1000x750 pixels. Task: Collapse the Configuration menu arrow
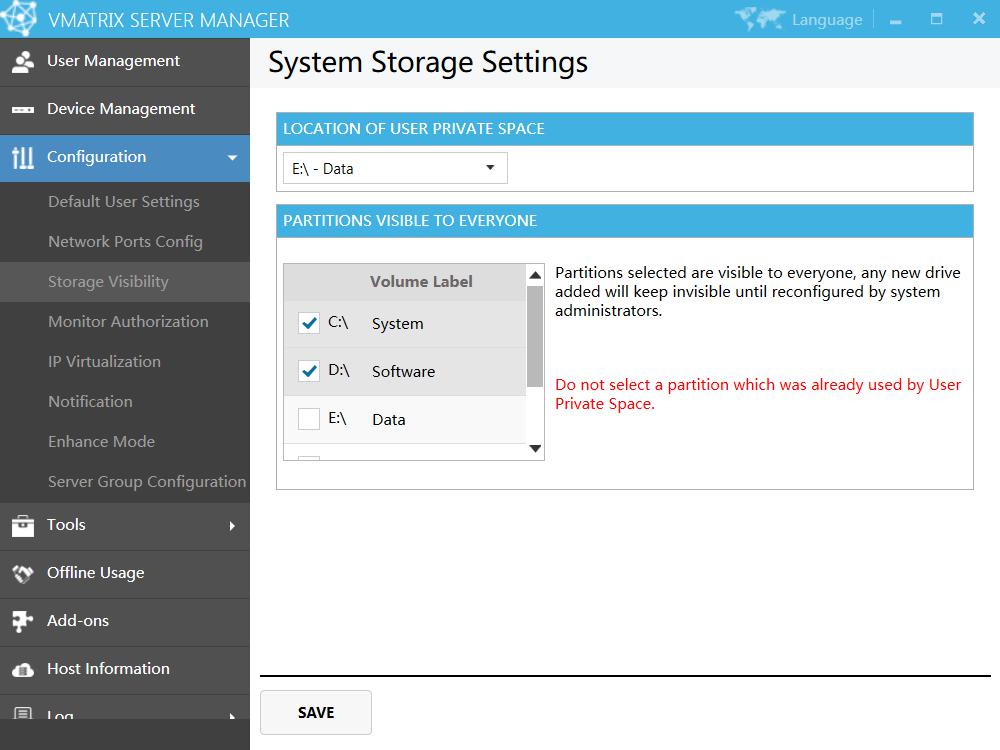click(x=232, y=158)
